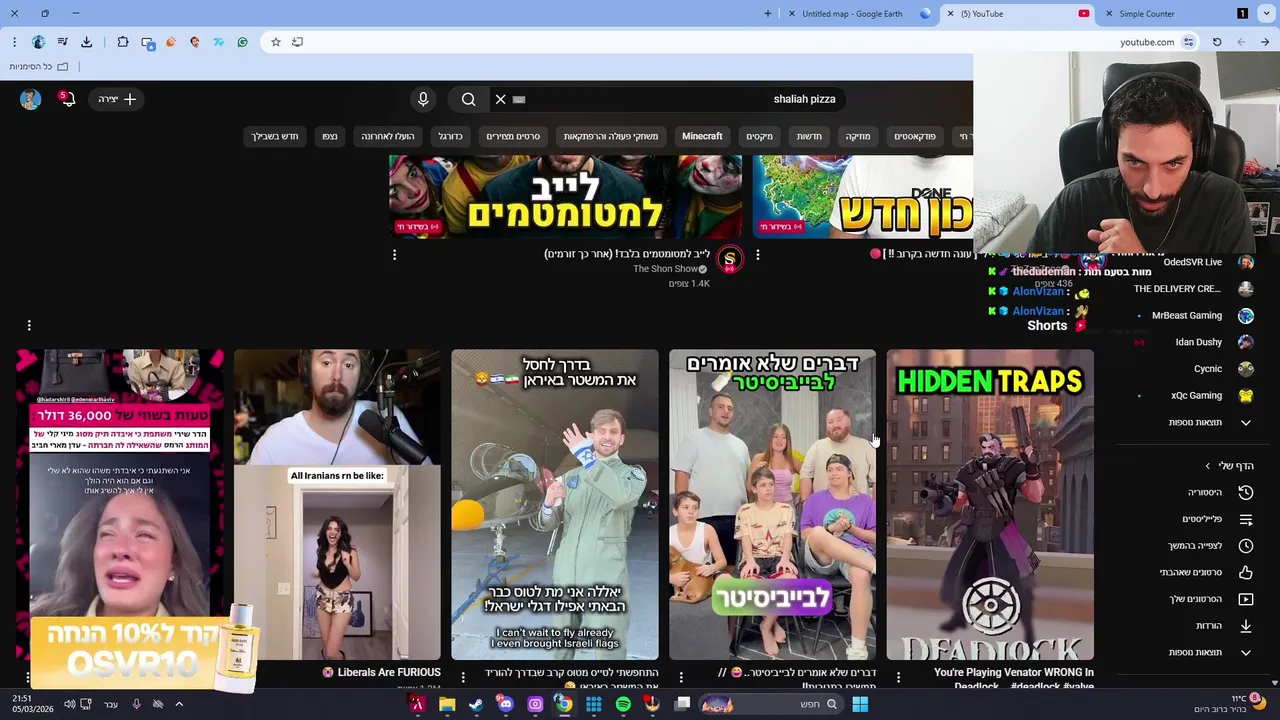
Task: Select the Minecraft filter chip
Action: (x=702, y=136)
